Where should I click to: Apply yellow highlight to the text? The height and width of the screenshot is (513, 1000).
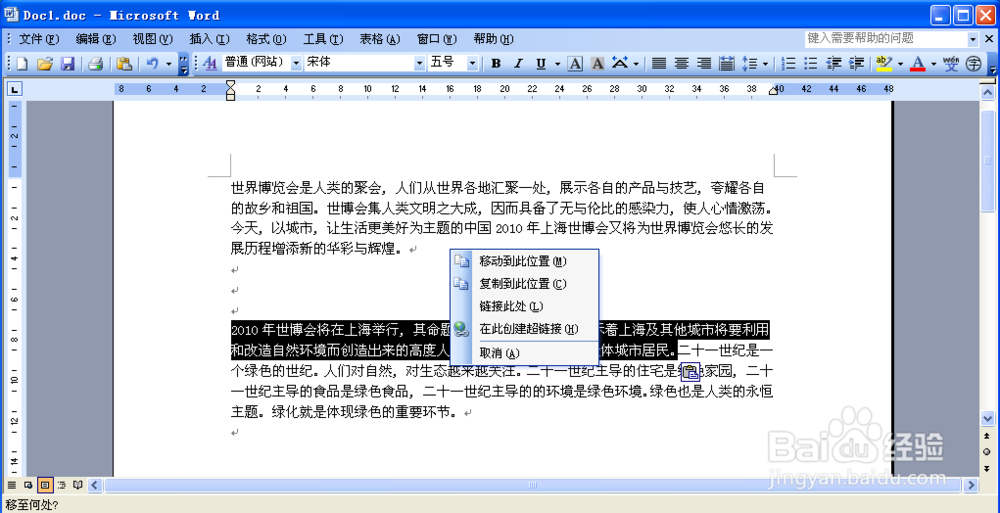pyautogui.click(x=884, y=64)
